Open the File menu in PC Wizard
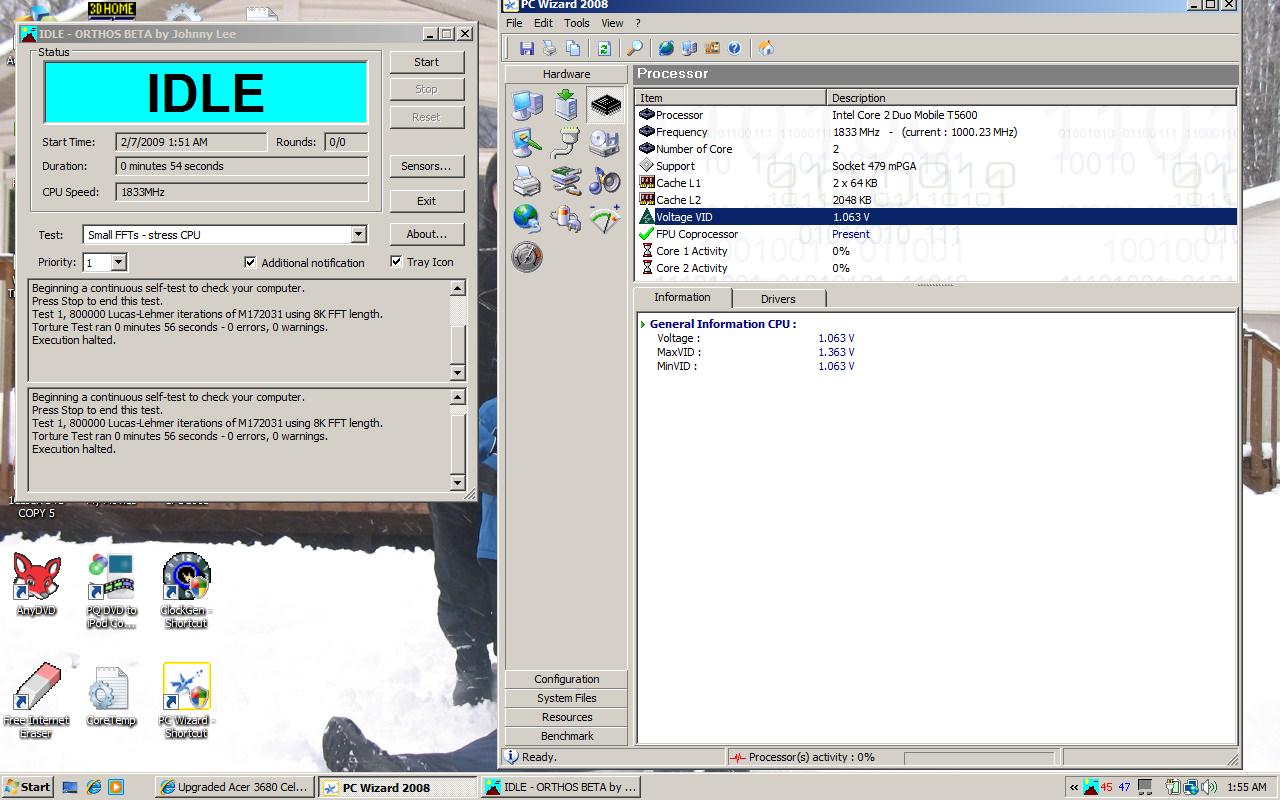 [514, 23]
